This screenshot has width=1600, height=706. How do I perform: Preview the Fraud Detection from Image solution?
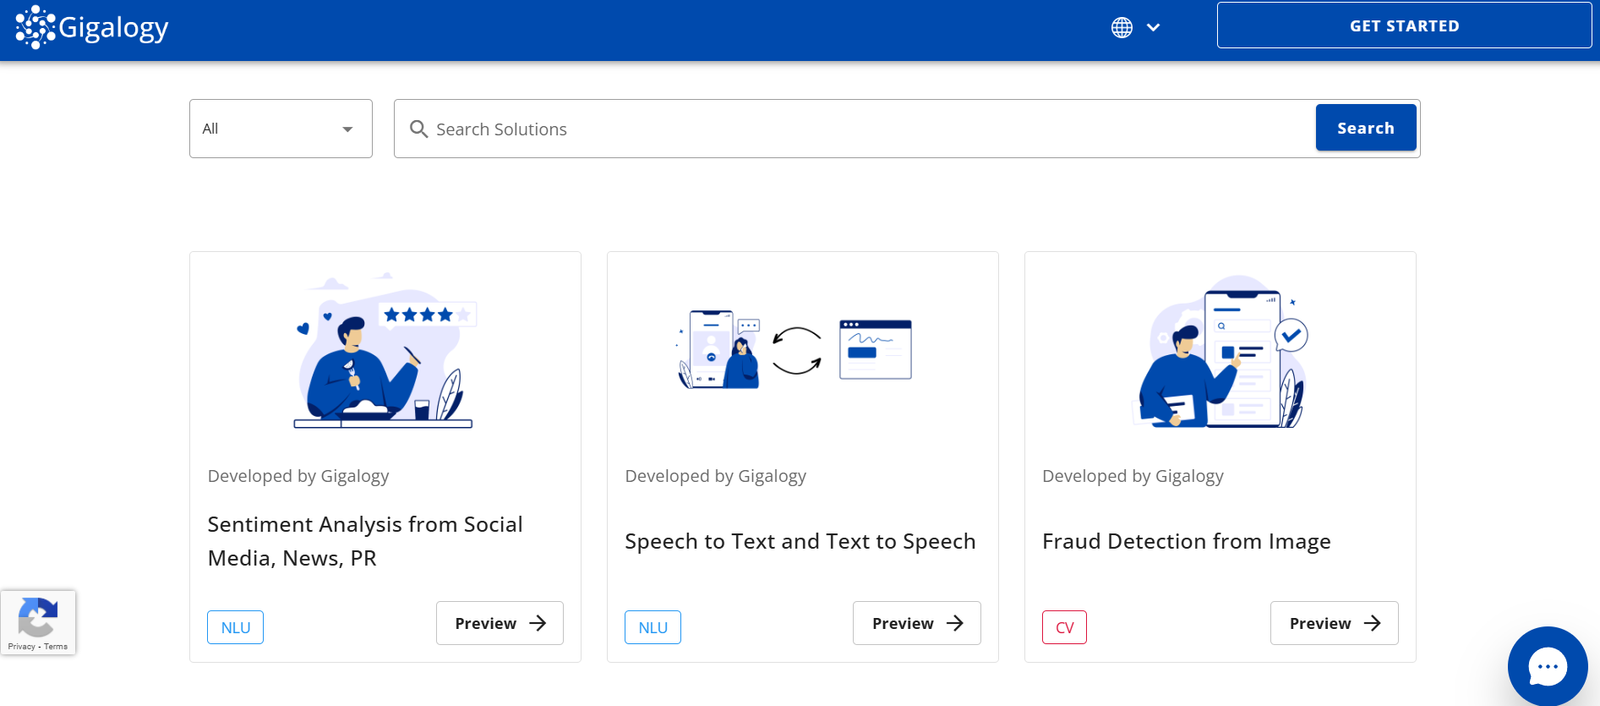1333,623
